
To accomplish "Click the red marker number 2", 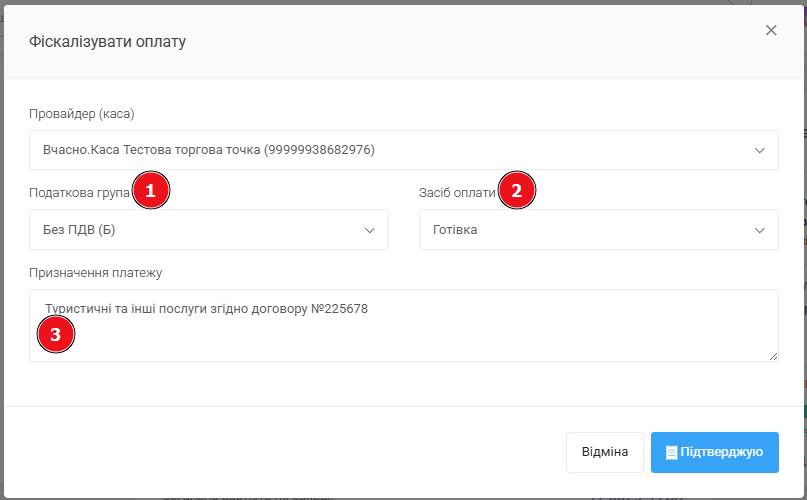I will pyautogui.click(x=516, y=191).
